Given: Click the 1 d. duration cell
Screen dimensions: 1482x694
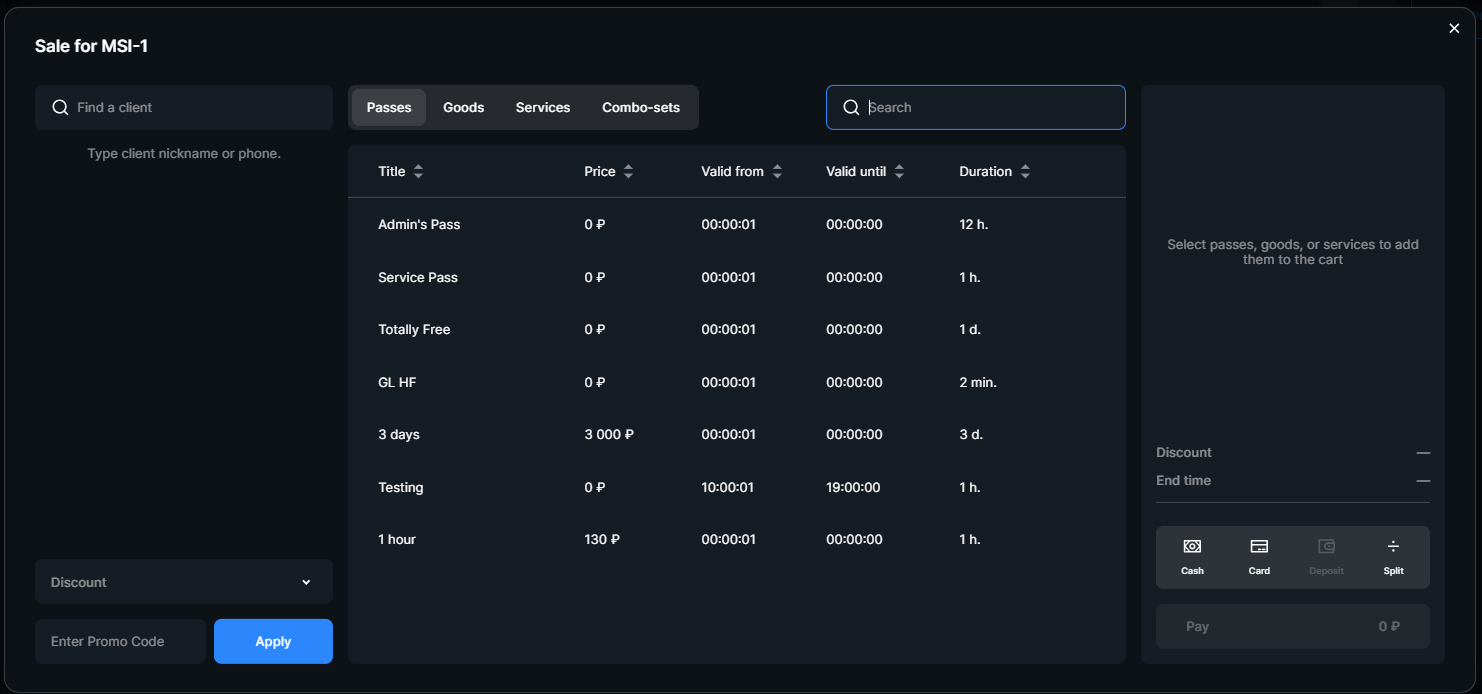Looking at the screenshot, I should click(x=970, y=329).
